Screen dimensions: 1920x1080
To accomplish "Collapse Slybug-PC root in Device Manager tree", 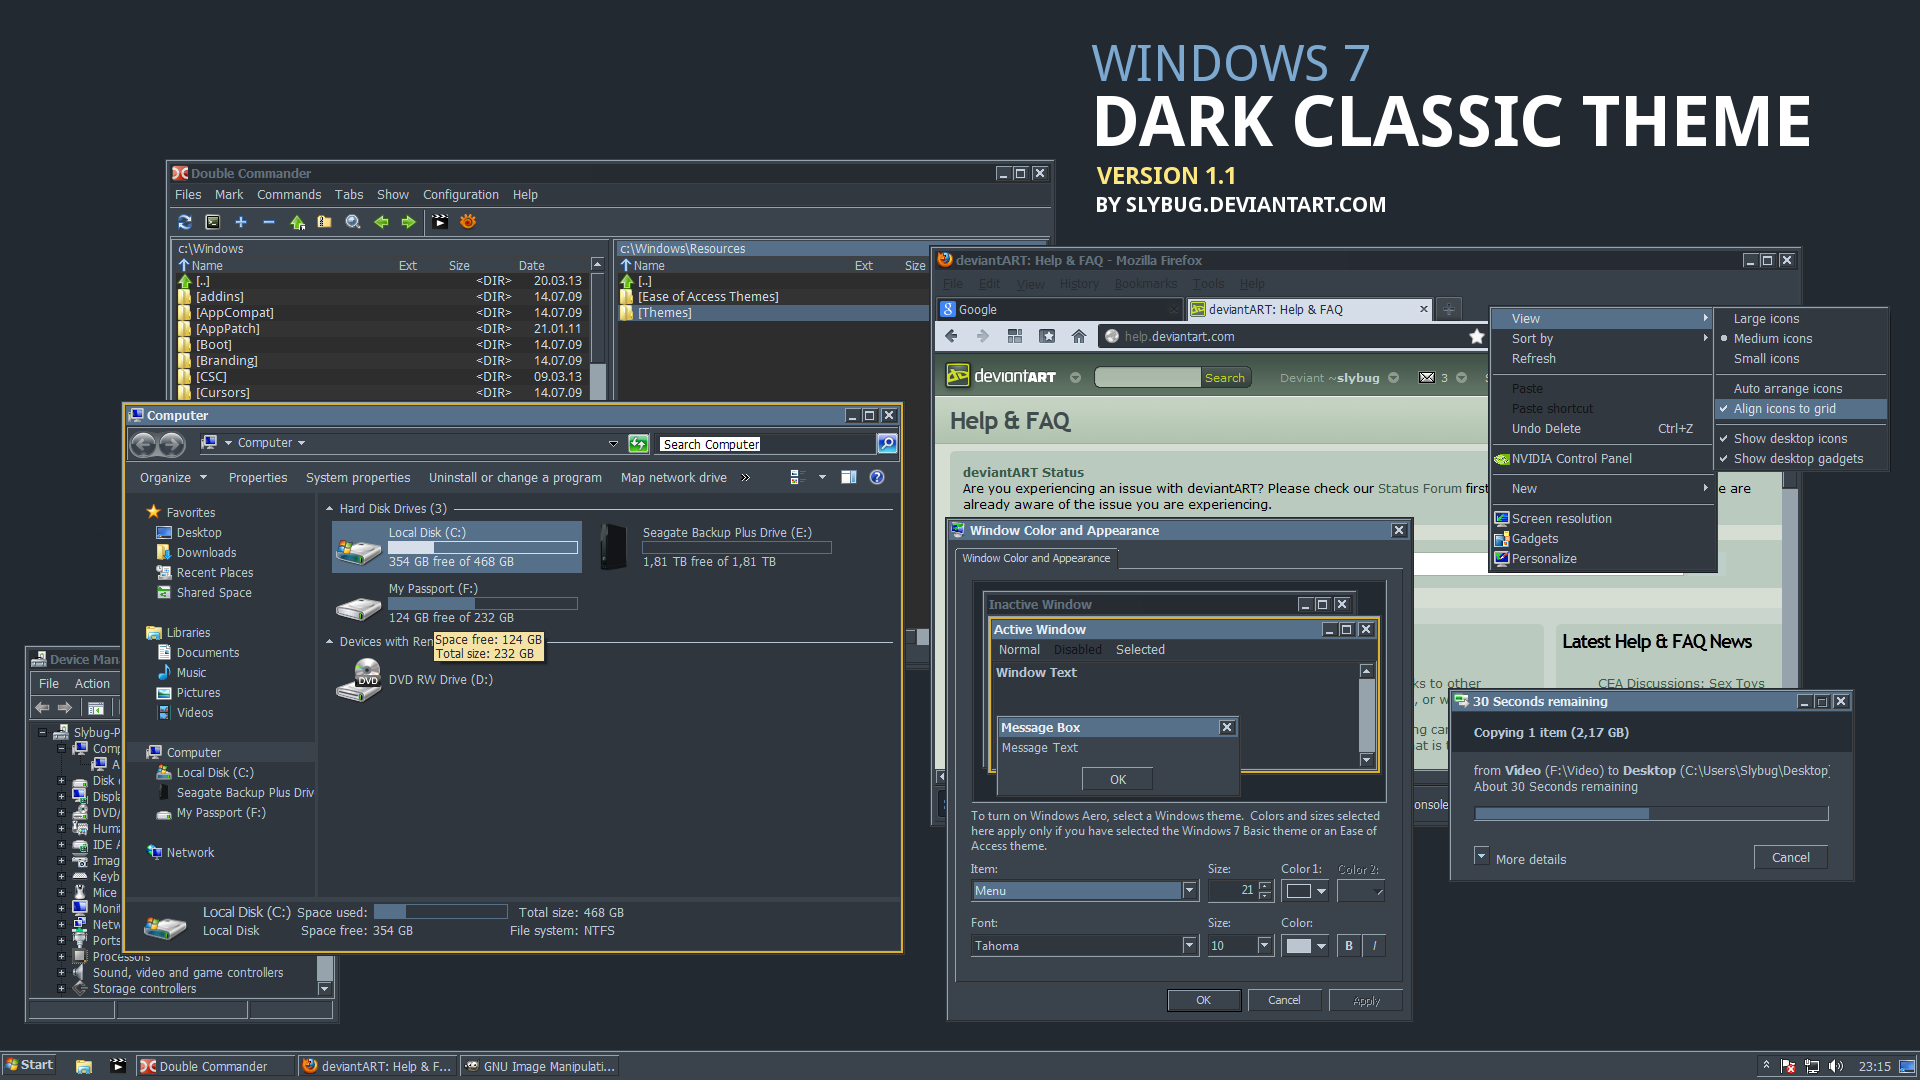I will click(43, 733).
